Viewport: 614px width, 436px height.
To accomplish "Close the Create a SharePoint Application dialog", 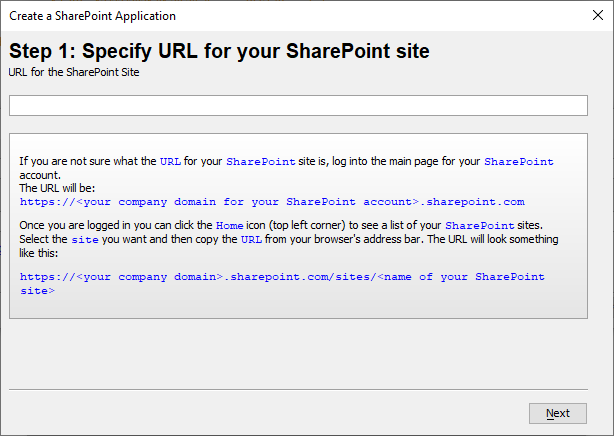I will pyautogui.click(x=598, y=15).
